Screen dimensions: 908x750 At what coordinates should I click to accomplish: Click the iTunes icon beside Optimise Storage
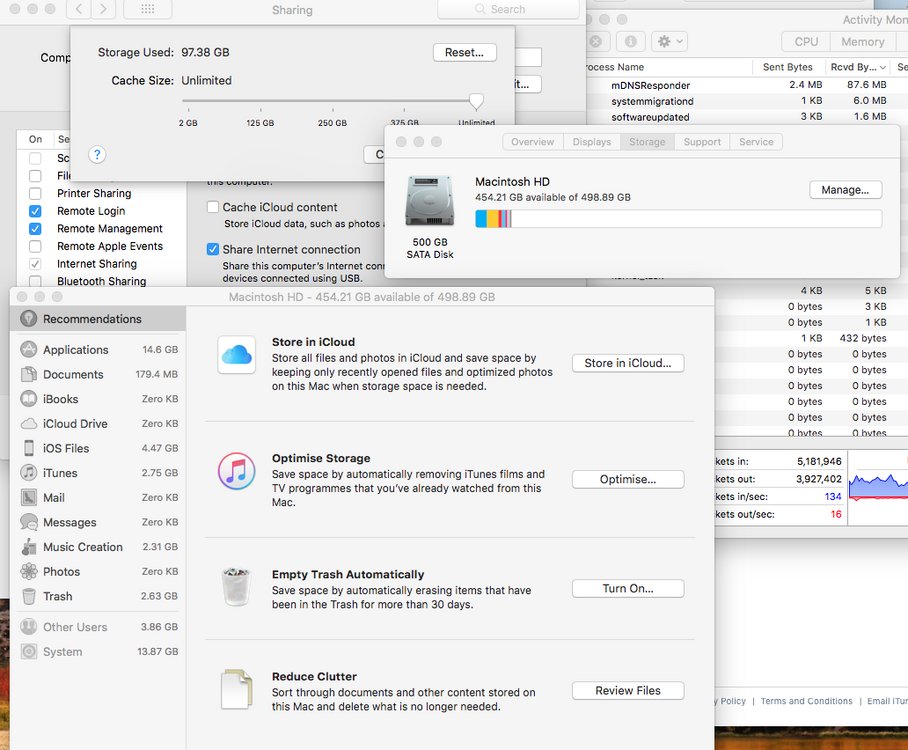pos(237,471)
